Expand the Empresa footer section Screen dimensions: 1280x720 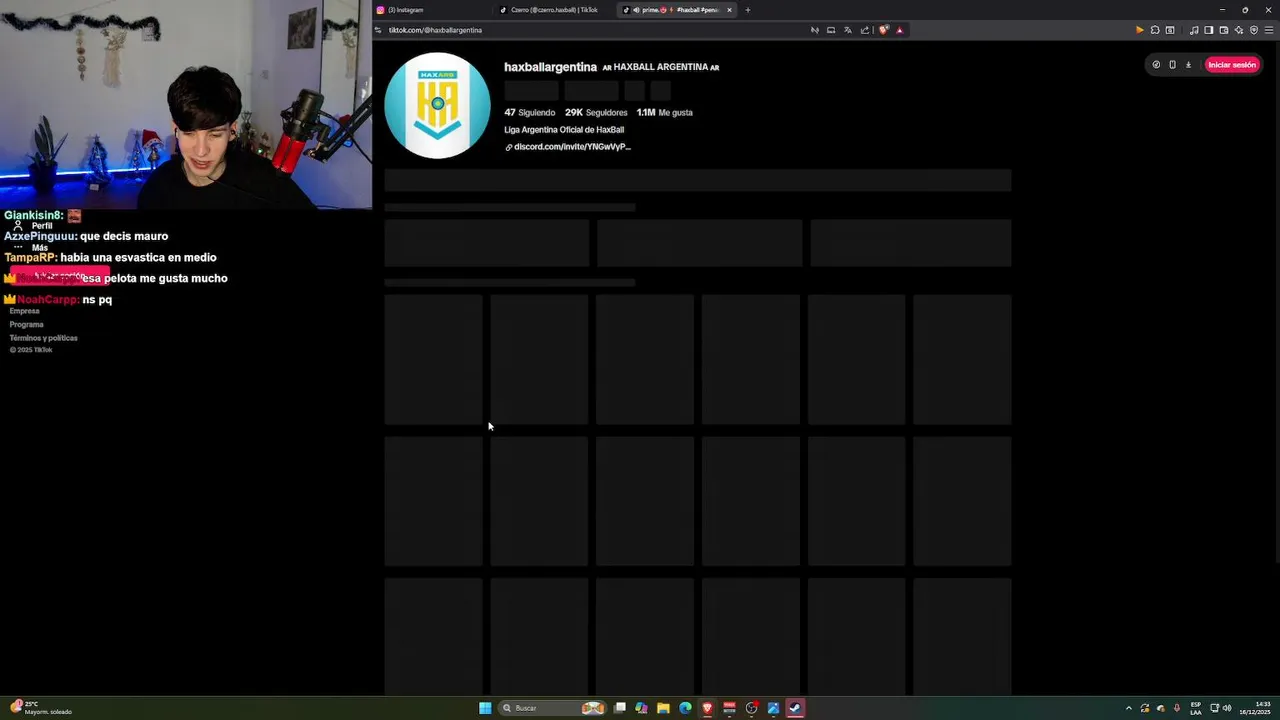point(25,311)
